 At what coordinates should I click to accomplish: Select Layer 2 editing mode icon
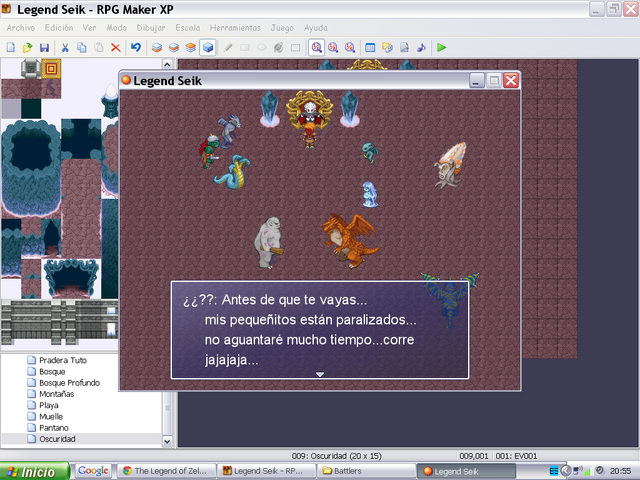tap(174, 47)
